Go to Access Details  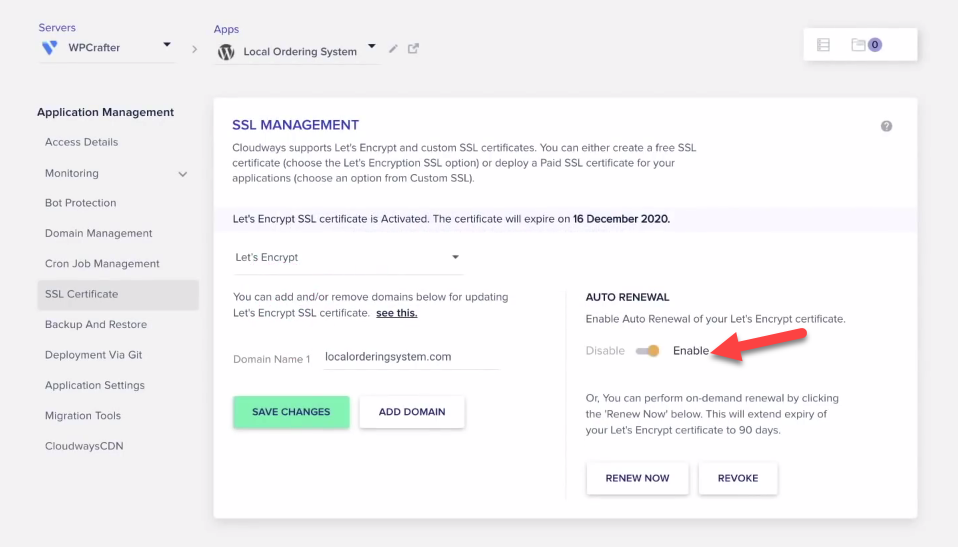point(81,142)
